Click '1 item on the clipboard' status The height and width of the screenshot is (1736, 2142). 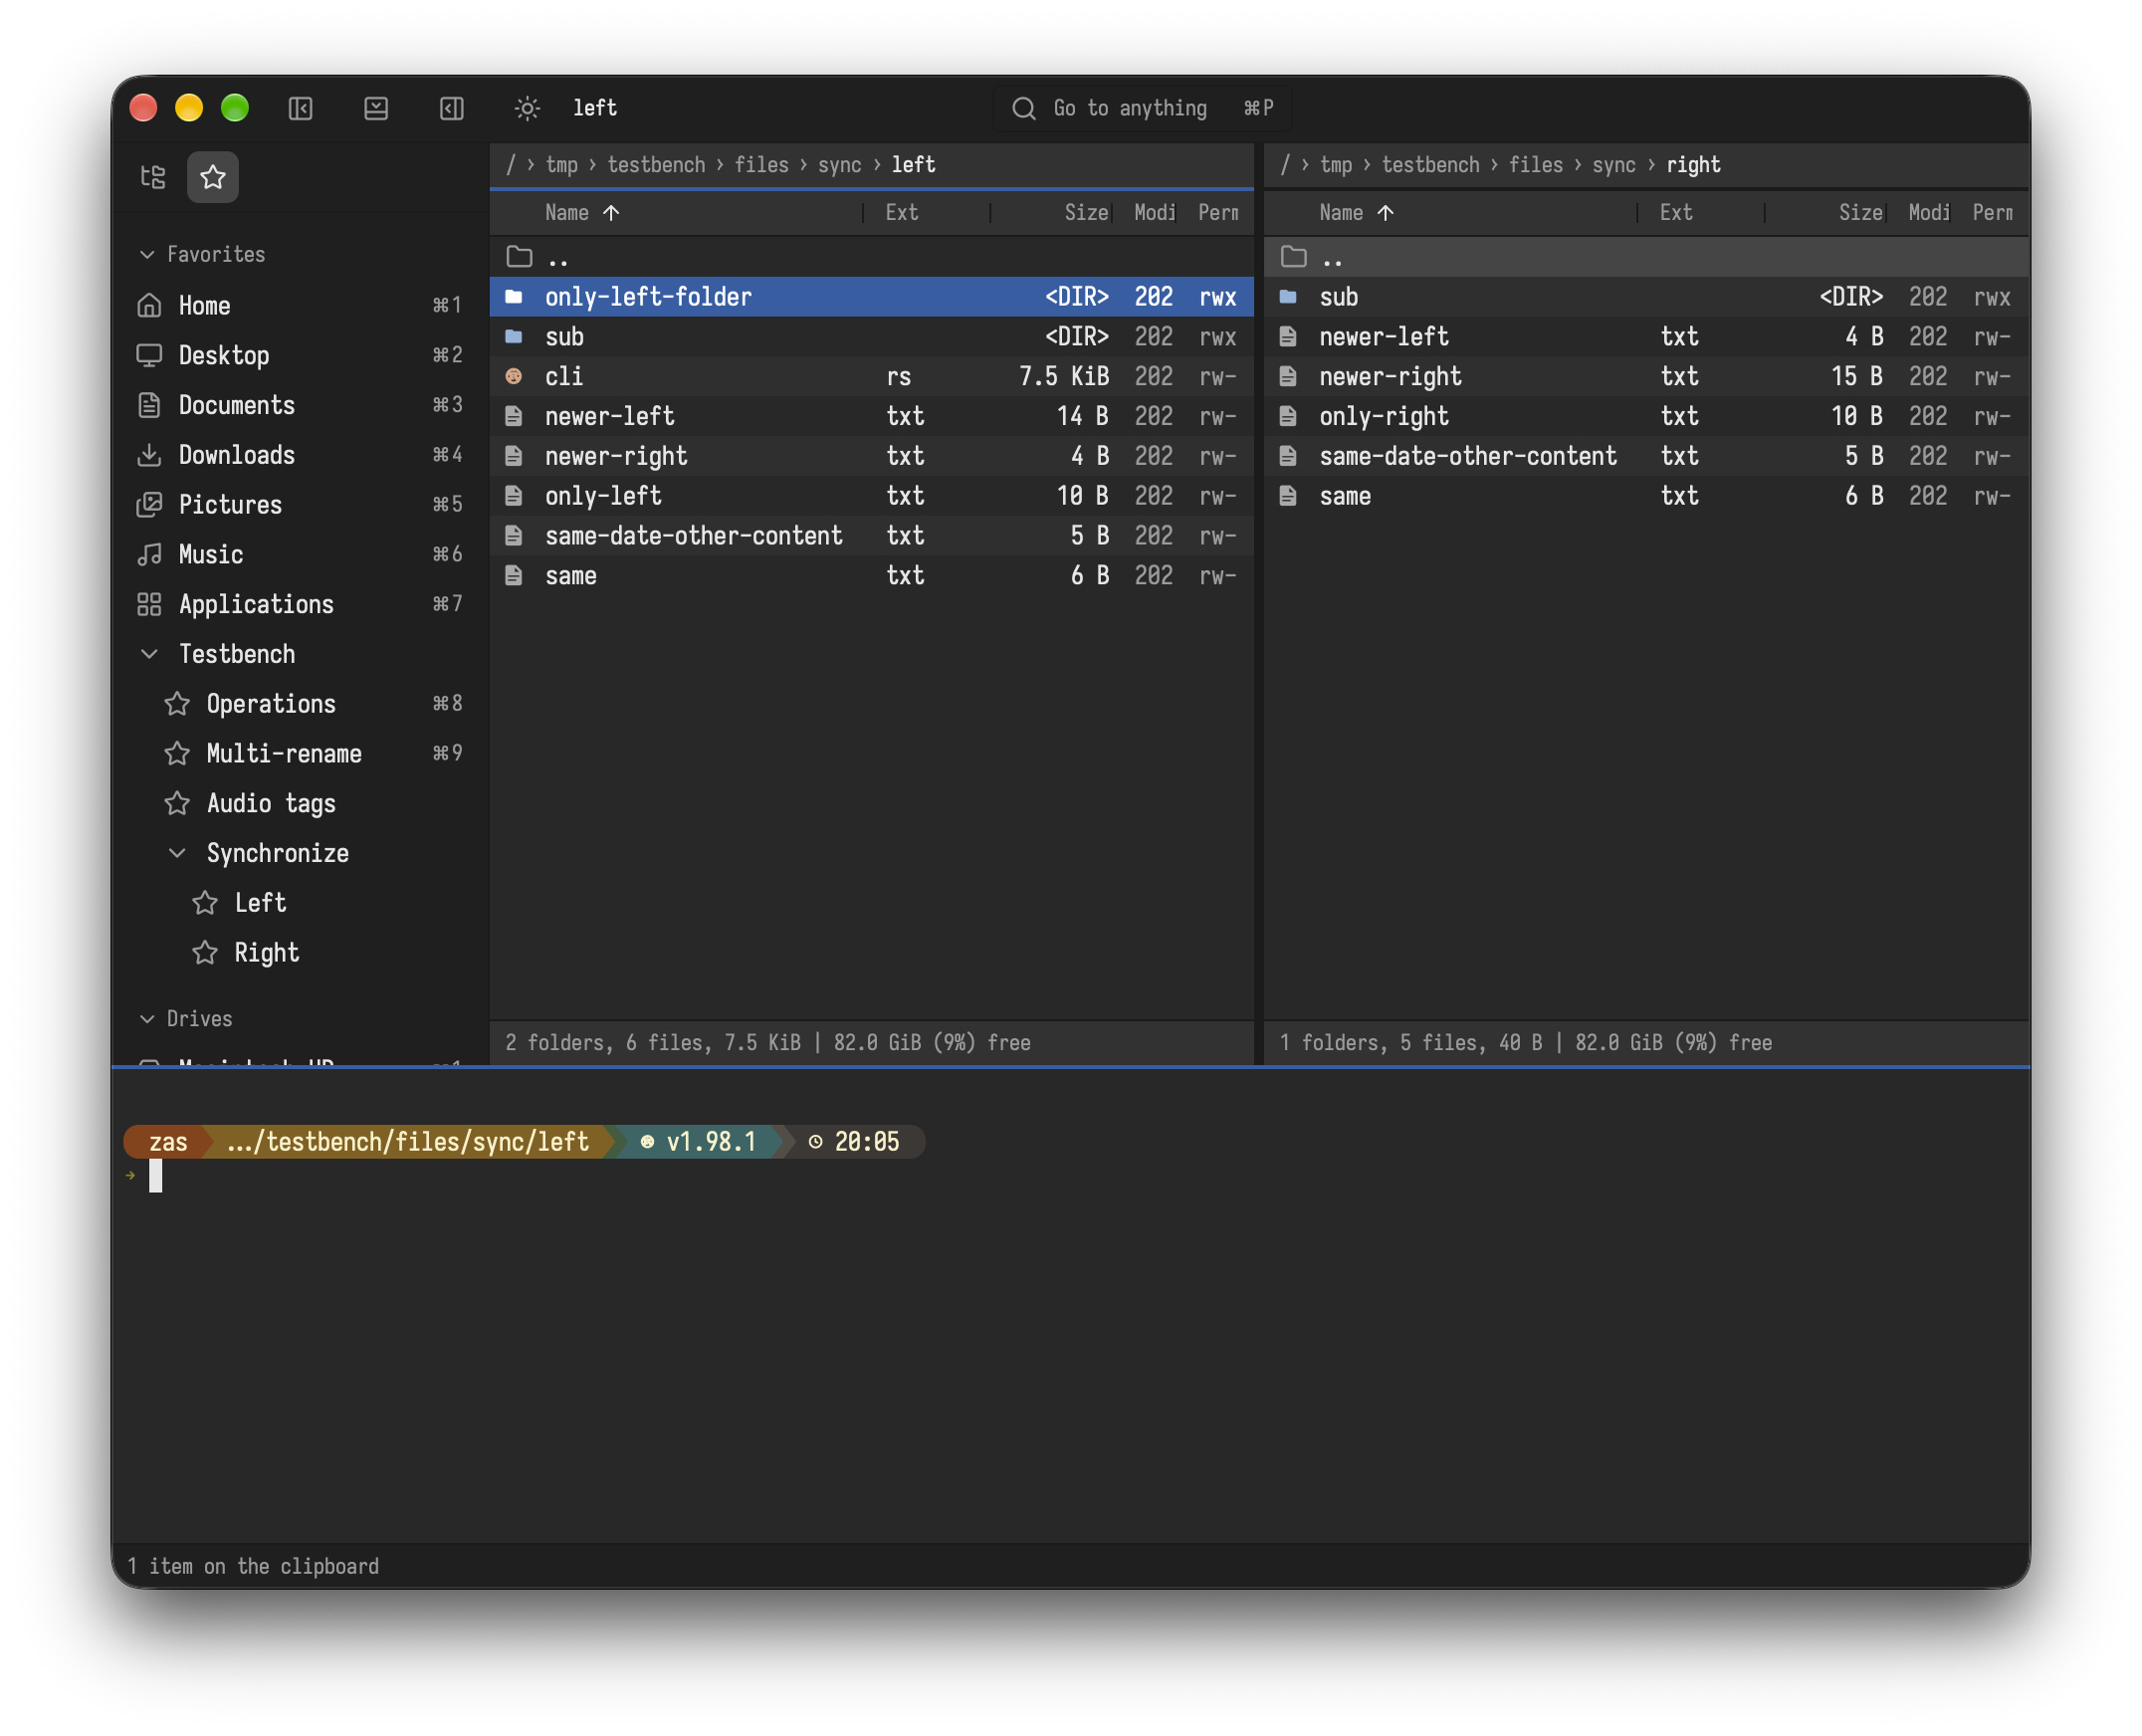tap(253, 1567)
